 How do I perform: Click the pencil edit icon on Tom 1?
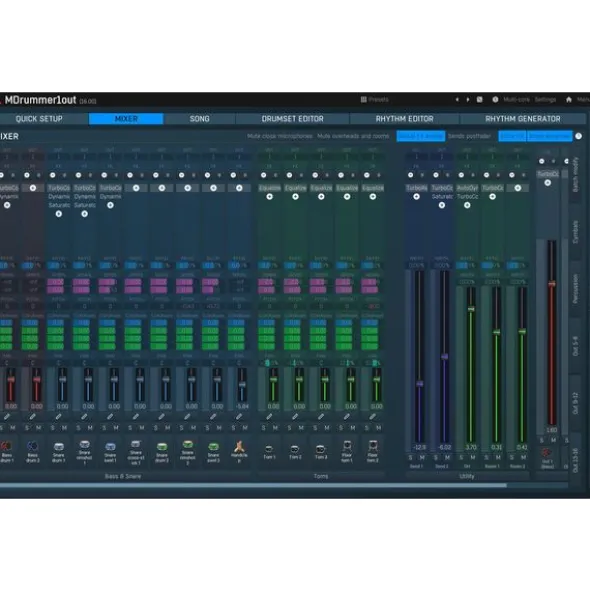pos(269,416)
